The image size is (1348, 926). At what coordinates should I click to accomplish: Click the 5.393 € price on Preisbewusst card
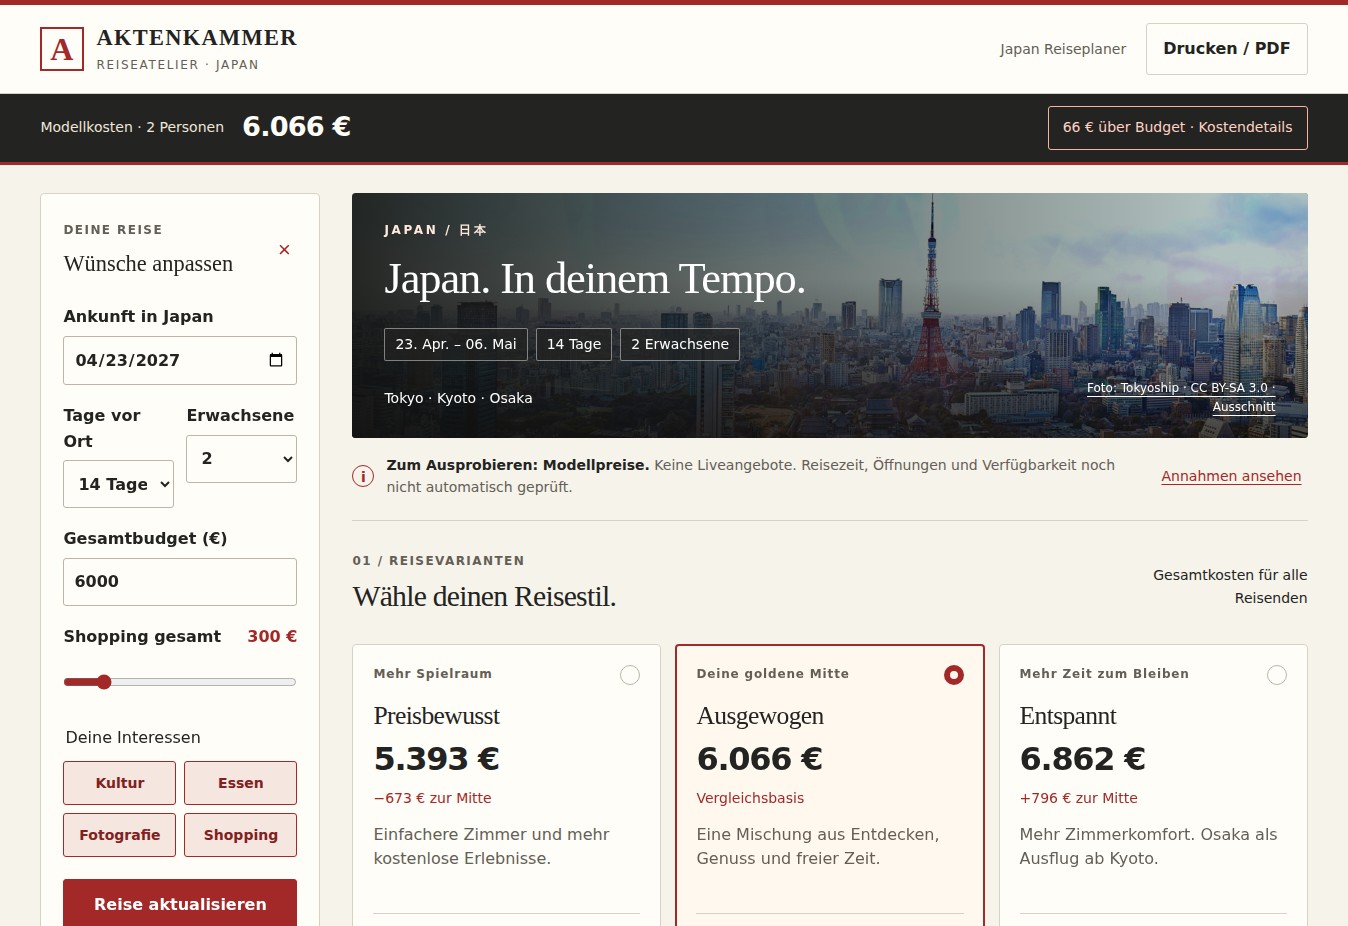click(437, 759)
